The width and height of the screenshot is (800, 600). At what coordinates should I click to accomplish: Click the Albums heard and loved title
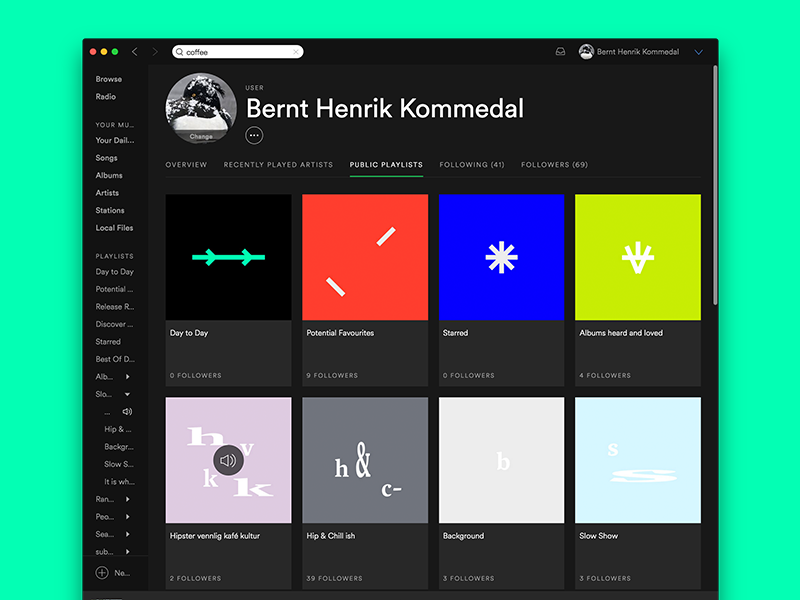pos(621,333)
